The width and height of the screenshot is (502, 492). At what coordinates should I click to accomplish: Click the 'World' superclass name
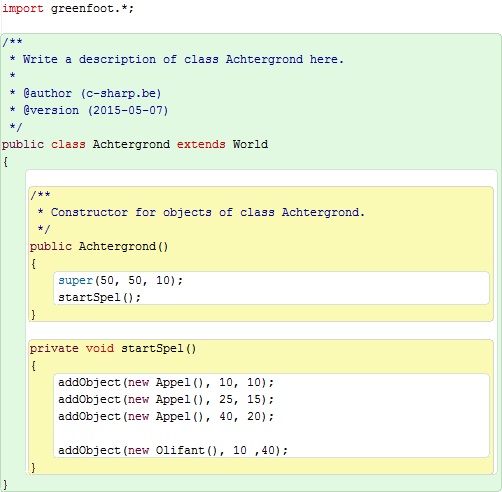pos(250,144)
